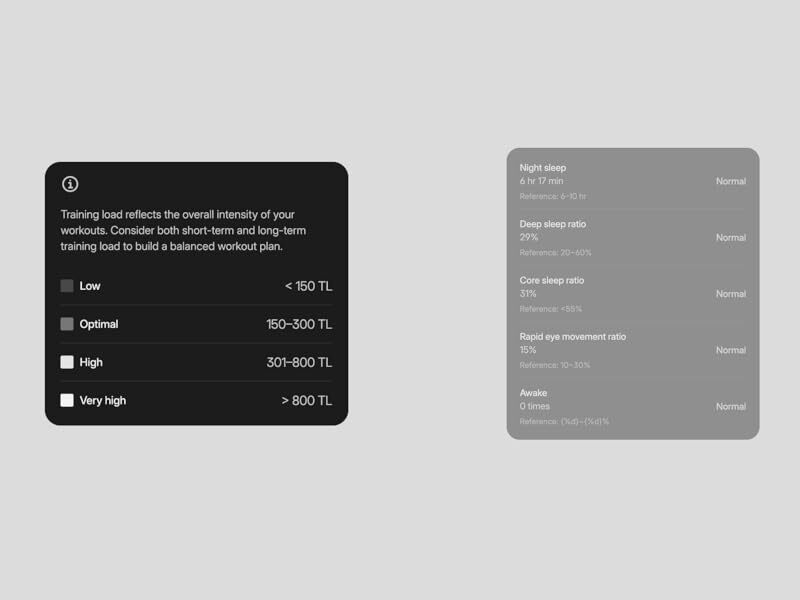Screen dimensions: 800x600
Task: Select the Optimal training load label
Action: pyautogui.click(x=99, y=324)
